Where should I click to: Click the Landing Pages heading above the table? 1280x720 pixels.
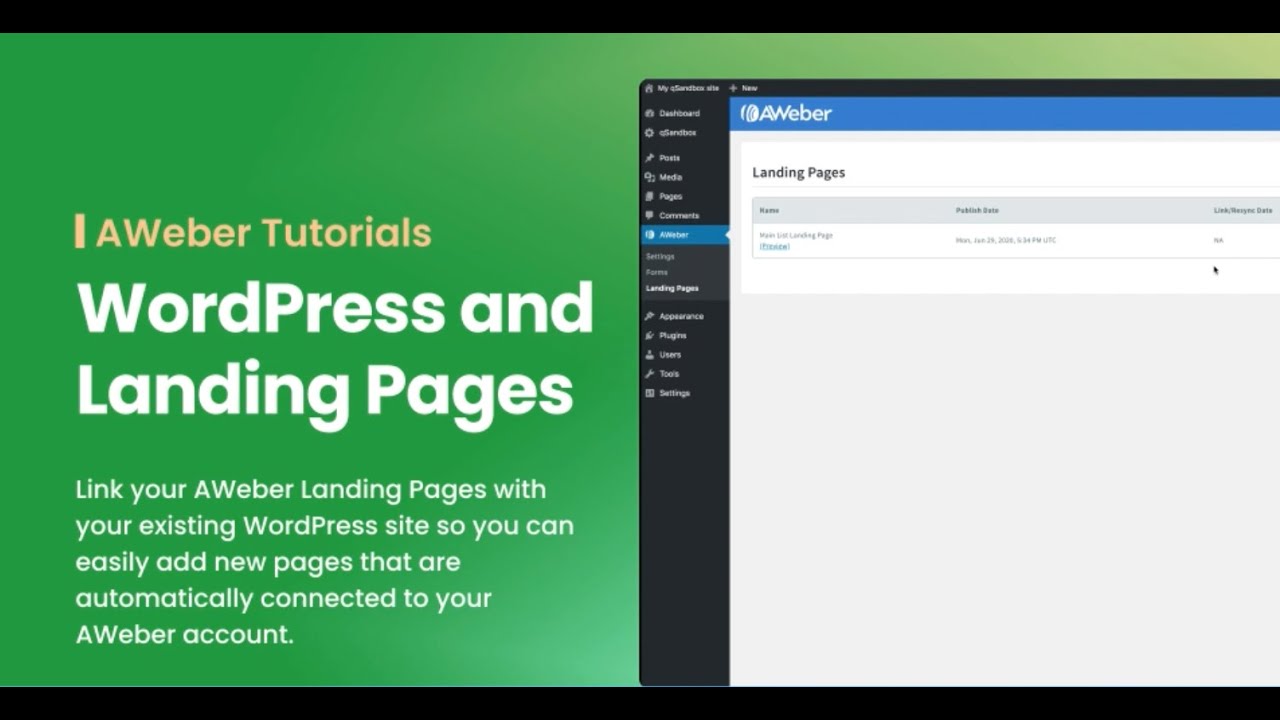pos(798,172)
